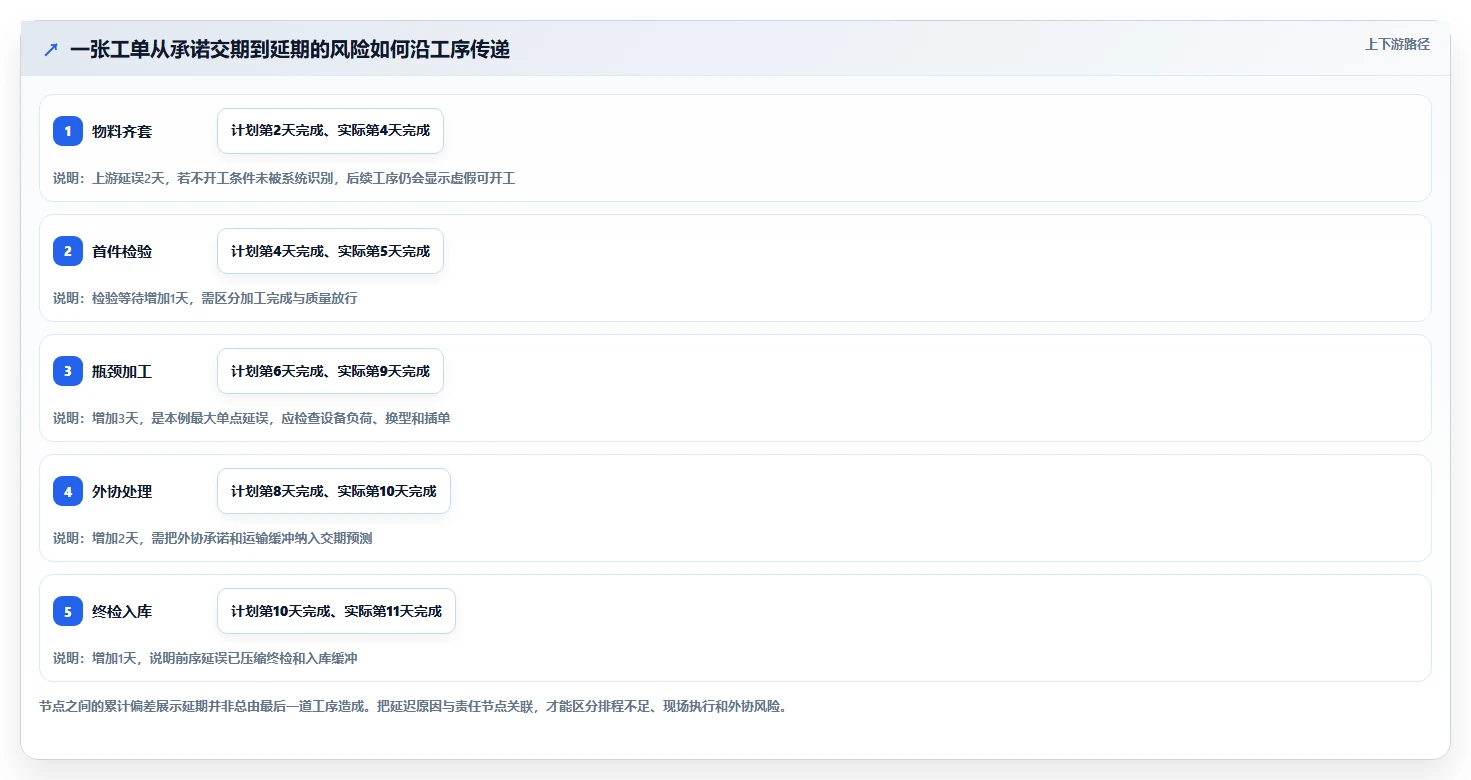Click step badge 1 for 物料齐套
The width and height of the screenshot is (1471, 780).
68,131
